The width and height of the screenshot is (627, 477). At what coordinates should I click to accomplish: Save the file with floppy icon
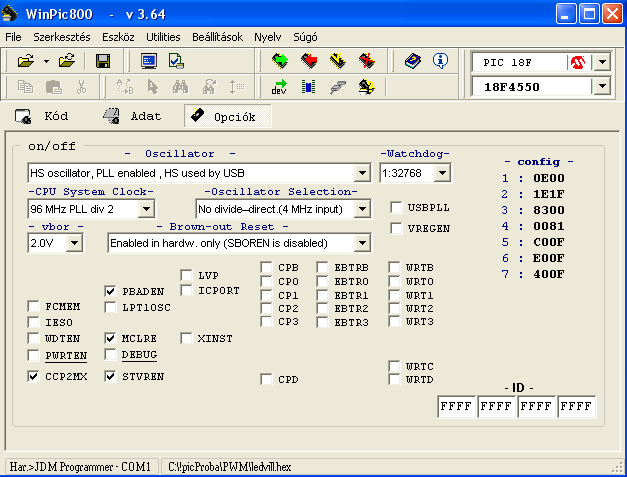[103, 61]
